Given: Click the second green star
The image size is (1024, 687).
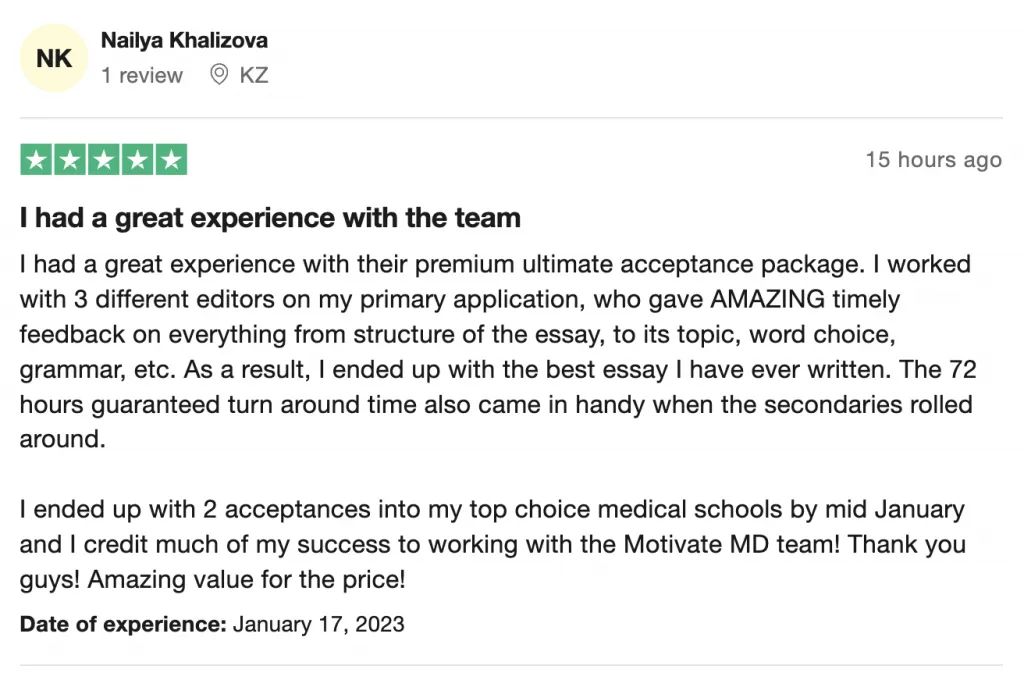Looking at the screenshot, I should click(70, 159).
